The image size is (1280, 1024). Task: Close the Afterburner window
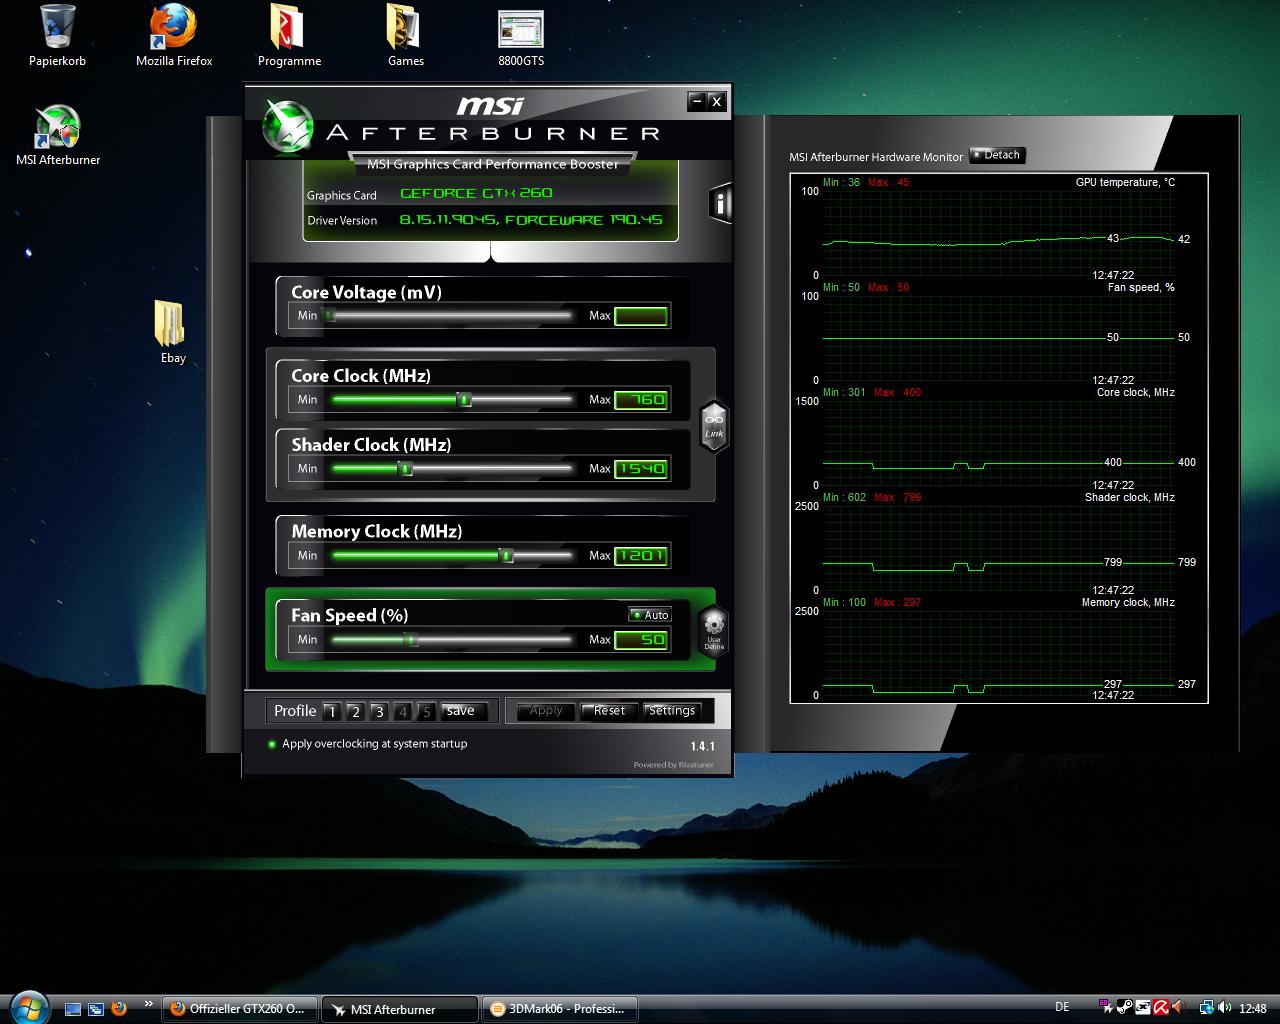[x=716, y=101]
